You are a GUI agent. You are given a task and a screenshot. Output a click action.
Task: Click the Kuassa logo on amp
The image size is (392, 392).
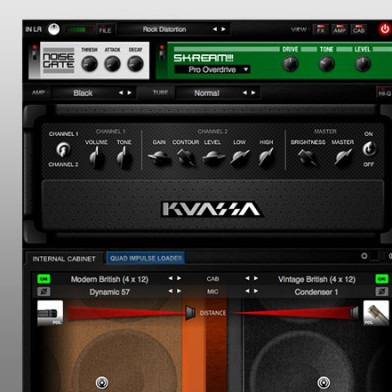click(x=212, y=210)
